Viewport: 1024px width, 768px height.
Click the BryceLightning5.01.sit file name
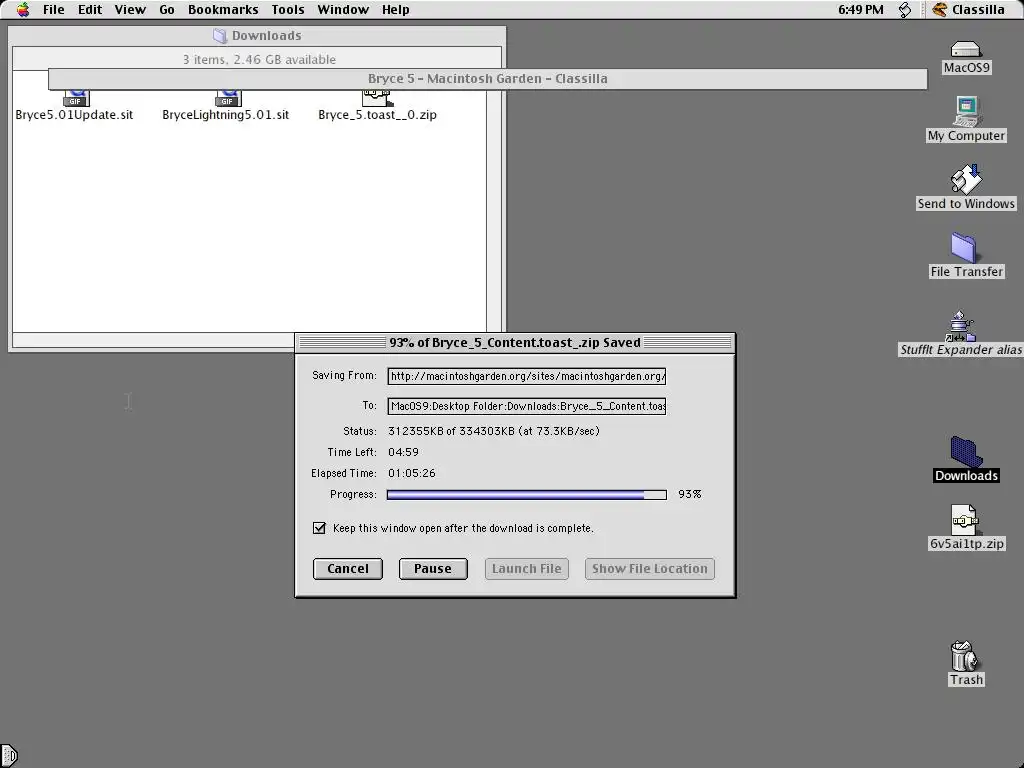coord(225,115)
